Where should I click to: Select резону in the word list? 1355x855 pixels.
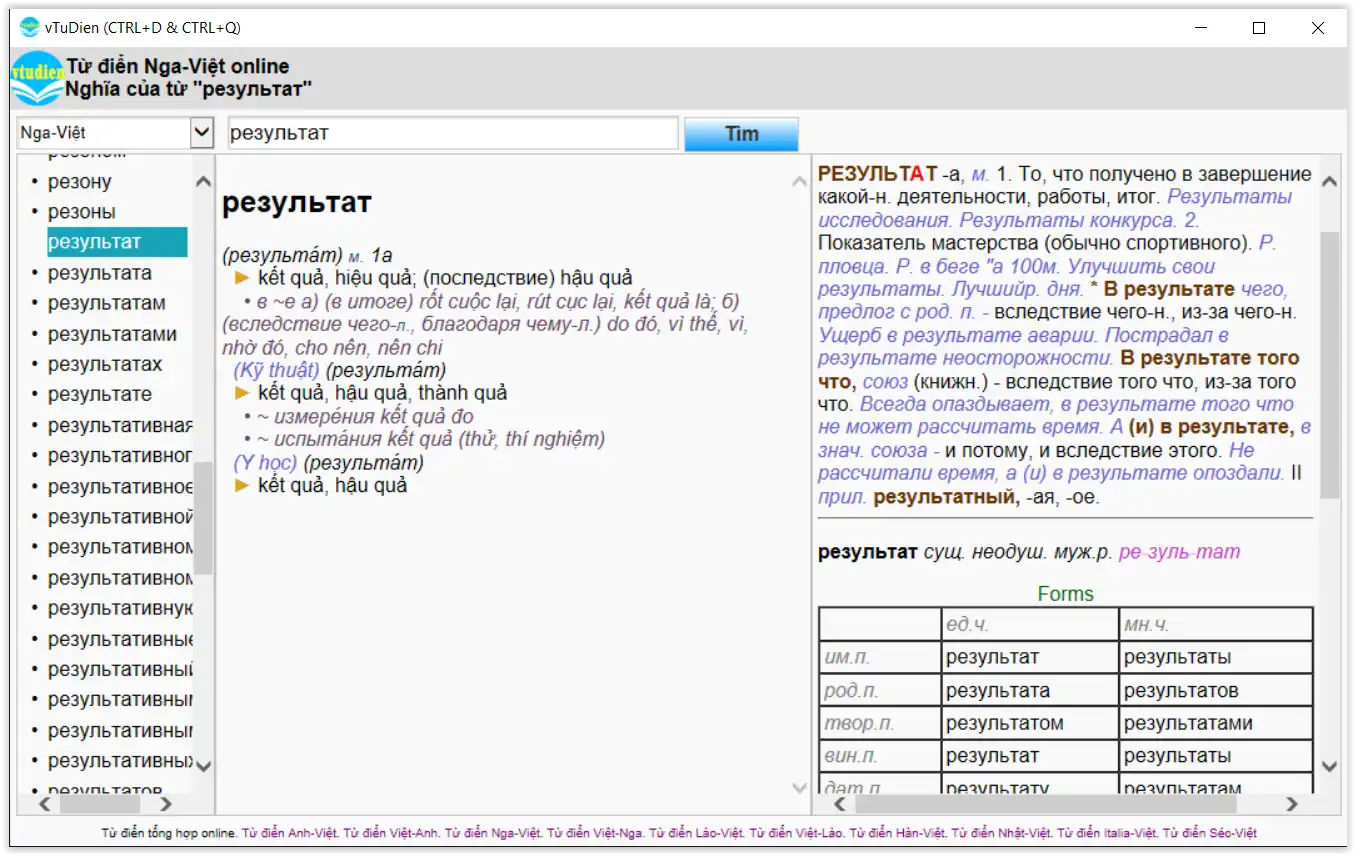(x=79, y=181)
